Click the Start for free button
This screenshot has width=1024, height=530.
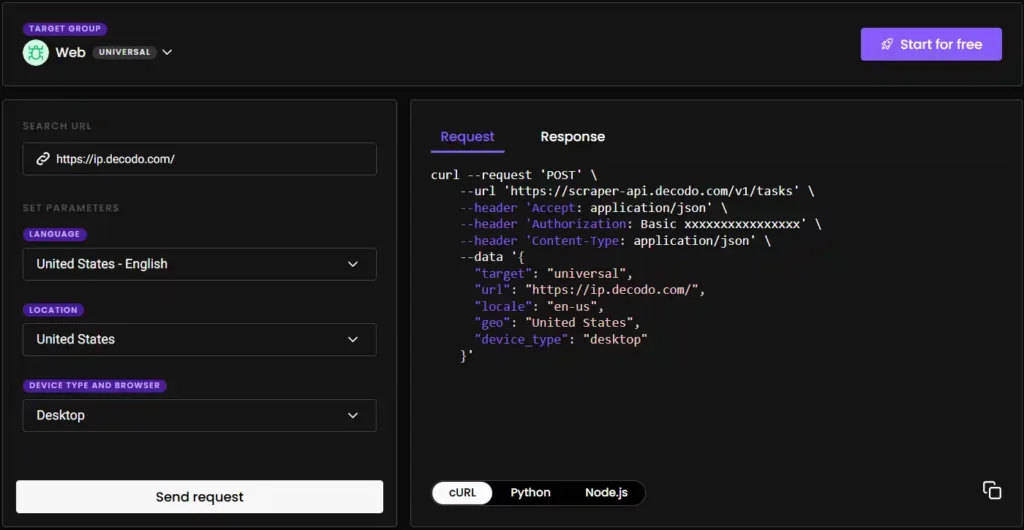pyautogui.click(x=931, y=44)
